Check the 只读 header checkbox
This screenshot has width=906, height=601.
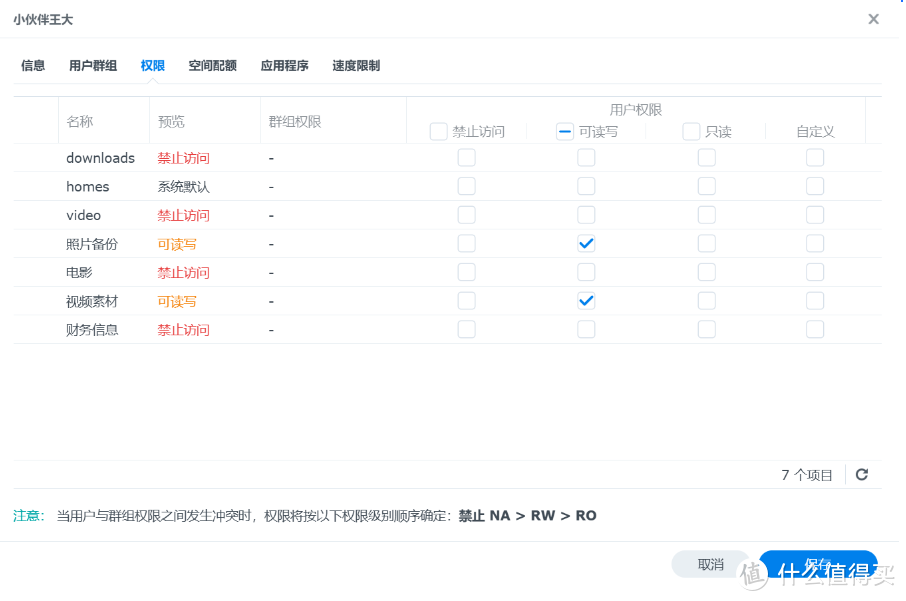pos(690,131)
